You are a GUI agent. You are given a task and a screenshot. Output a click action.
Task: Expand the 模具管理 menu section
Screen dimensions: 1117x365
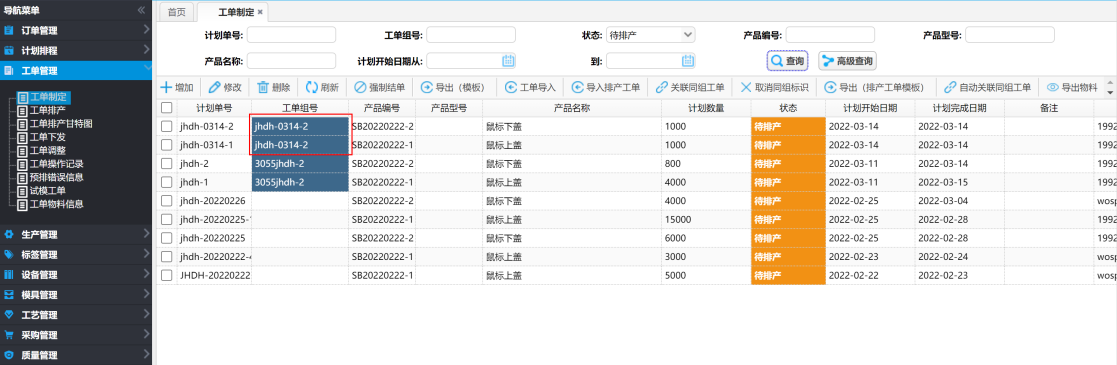tap(146, 294)
